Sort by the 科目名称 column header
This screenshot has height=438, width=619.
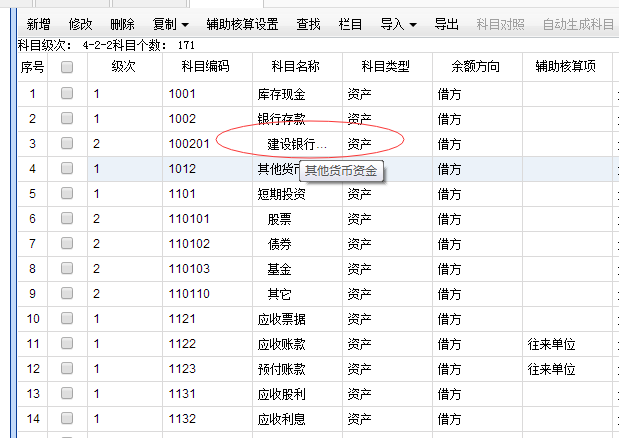click(295, 67)
